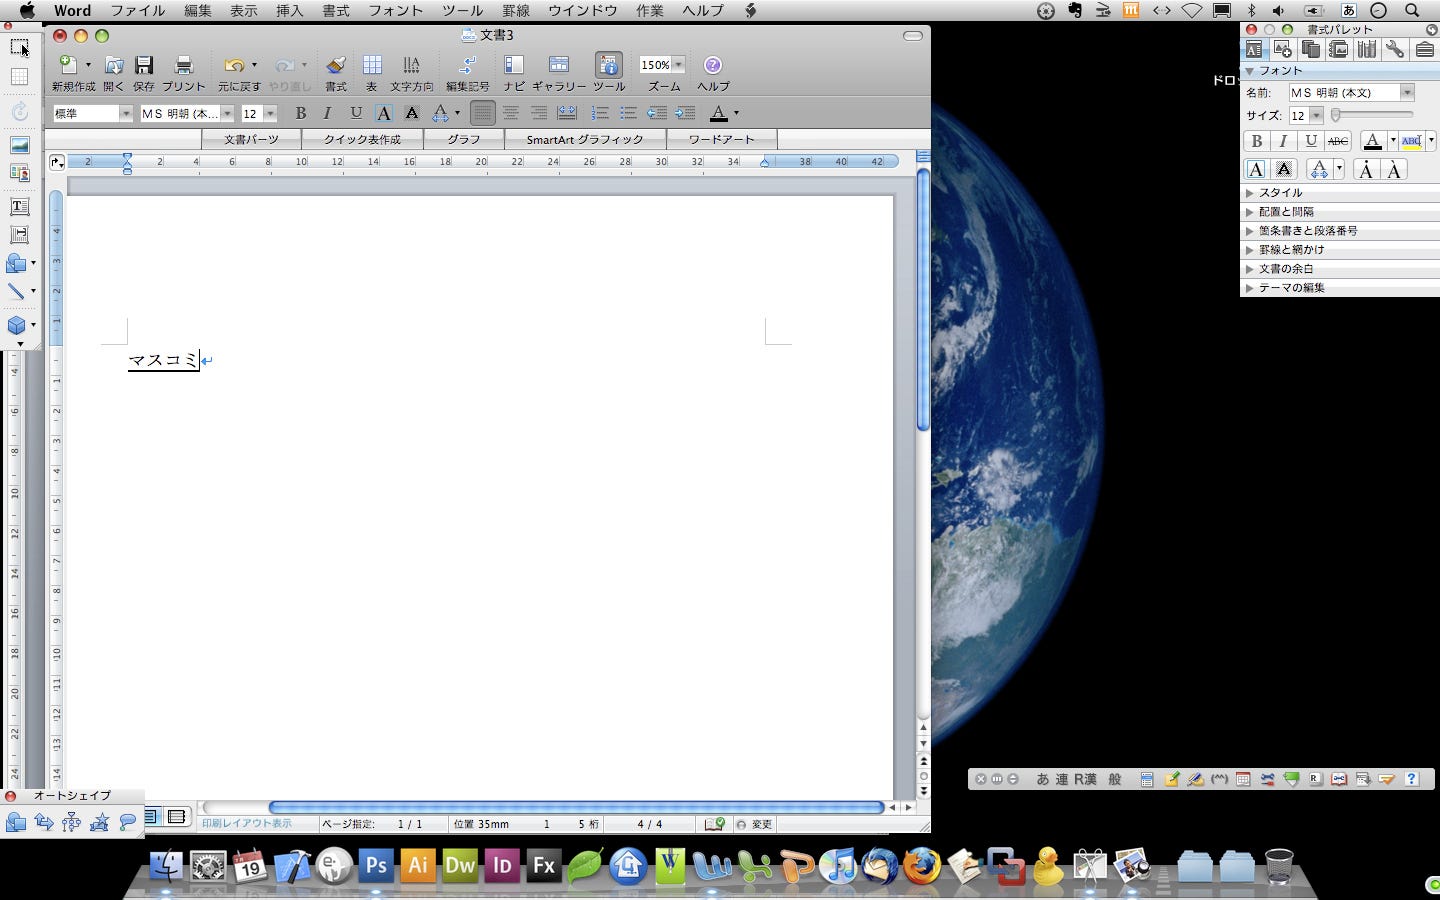Save the document with the 保存 icon

(144, 65)
